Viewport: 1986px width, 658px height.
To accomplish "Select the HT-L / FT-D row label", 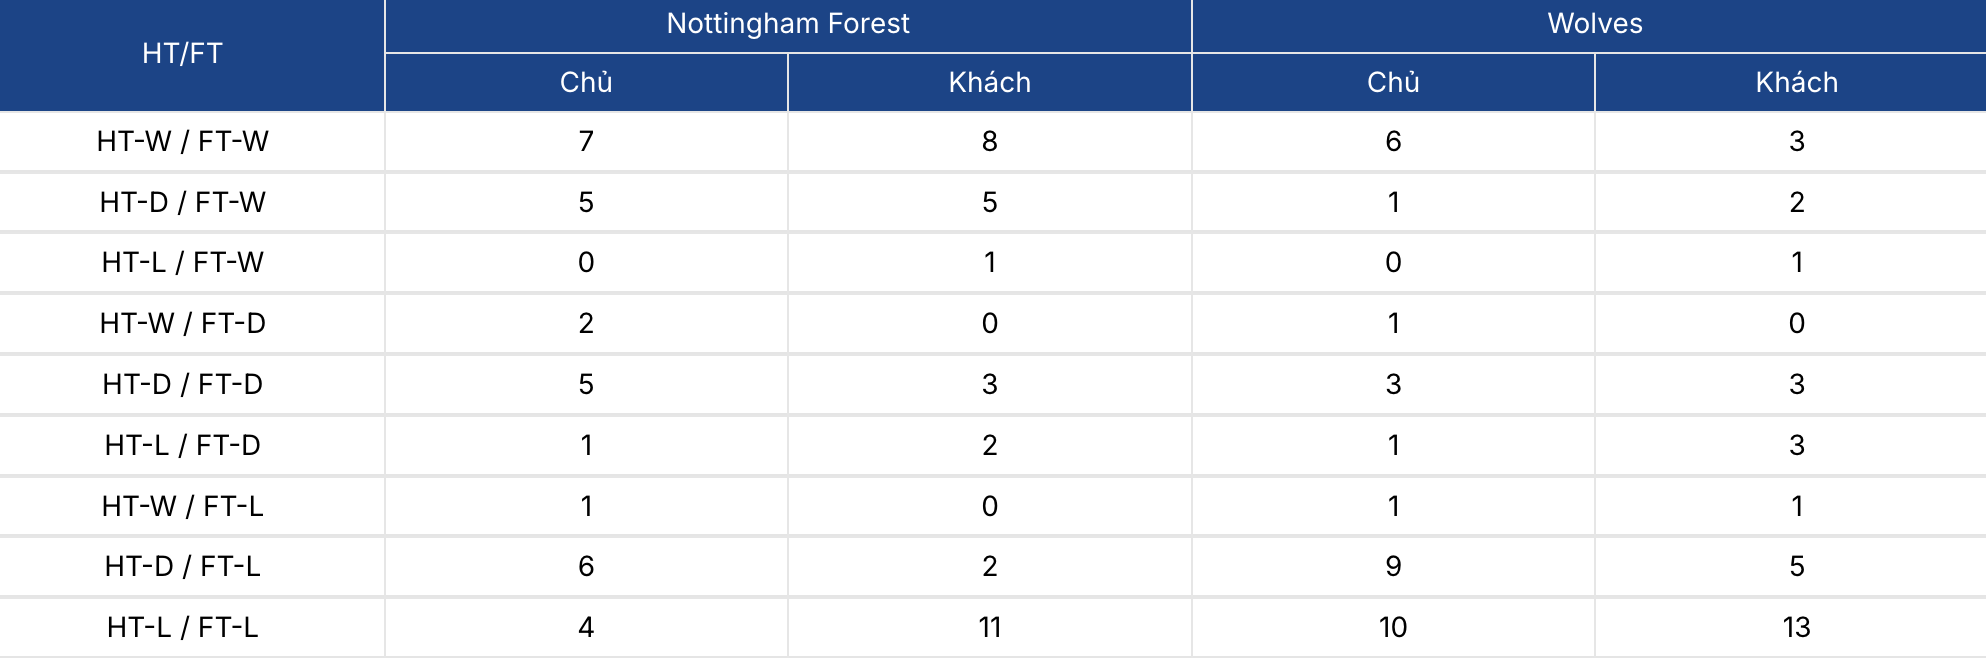I will click(x=182, y=445).
